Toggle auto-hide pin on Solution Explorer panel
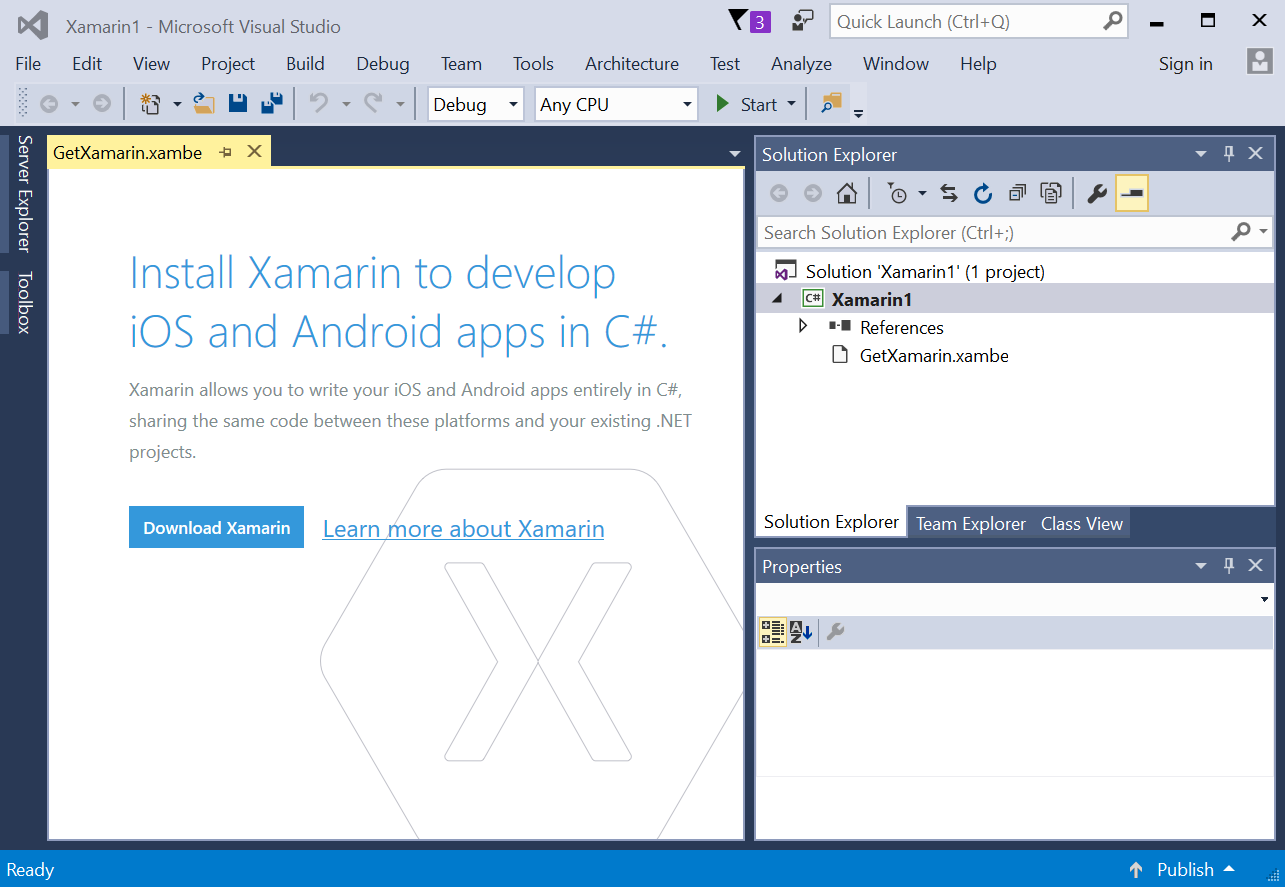This screenshot has height=887, width=1285. [x=1230, y=154]
